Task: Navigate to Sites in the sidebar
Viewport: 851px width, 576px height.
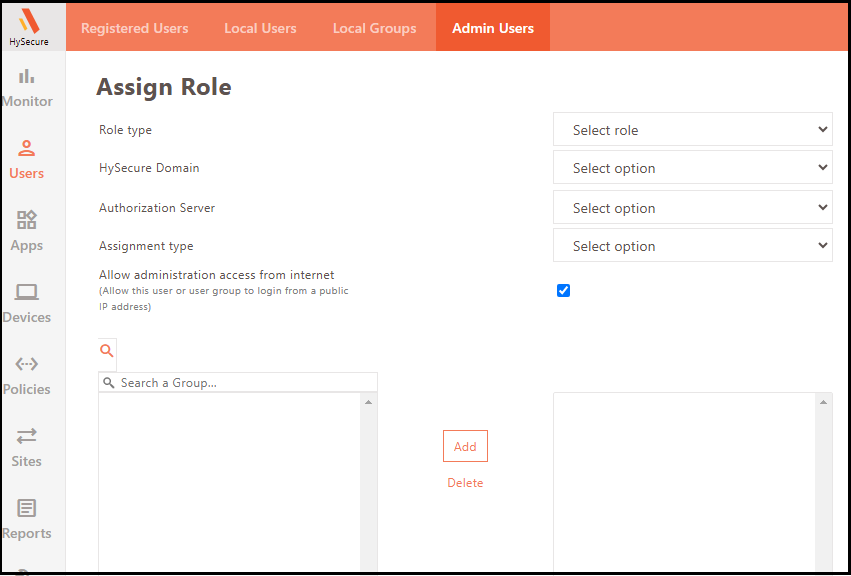Action: [27, 447]
